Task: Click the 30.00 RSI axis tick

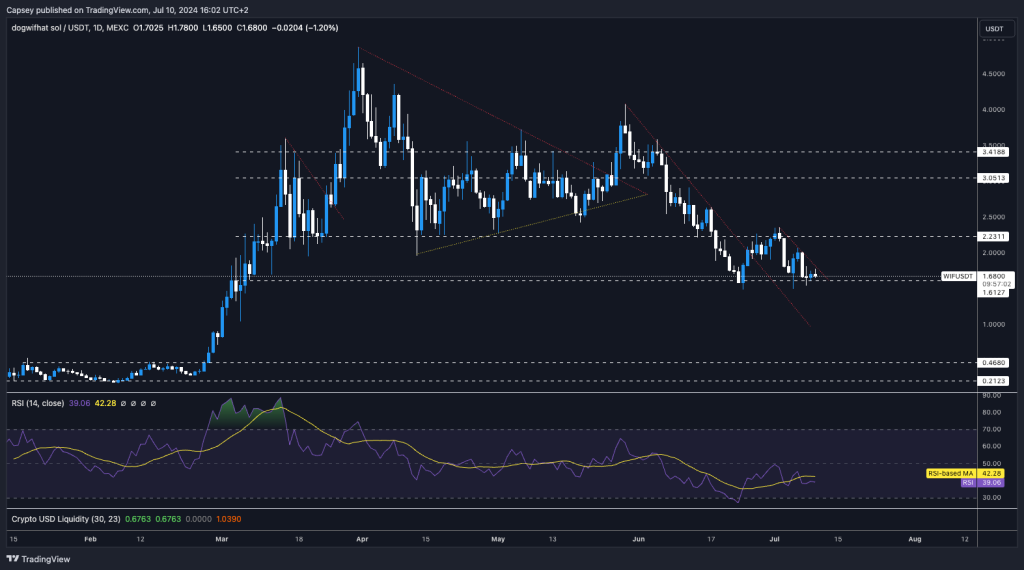Action: click(991, 498)
